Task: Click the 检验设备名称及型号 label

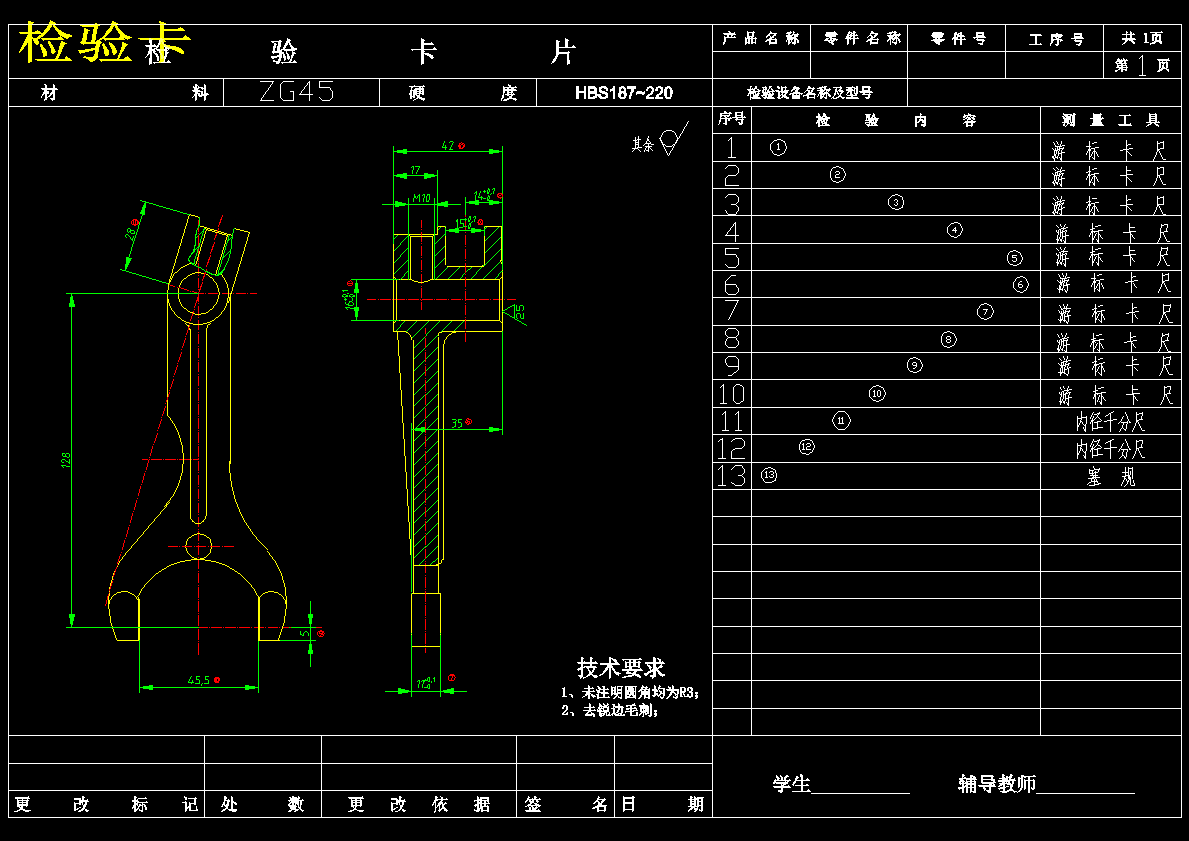Action: tap(810, 93)
